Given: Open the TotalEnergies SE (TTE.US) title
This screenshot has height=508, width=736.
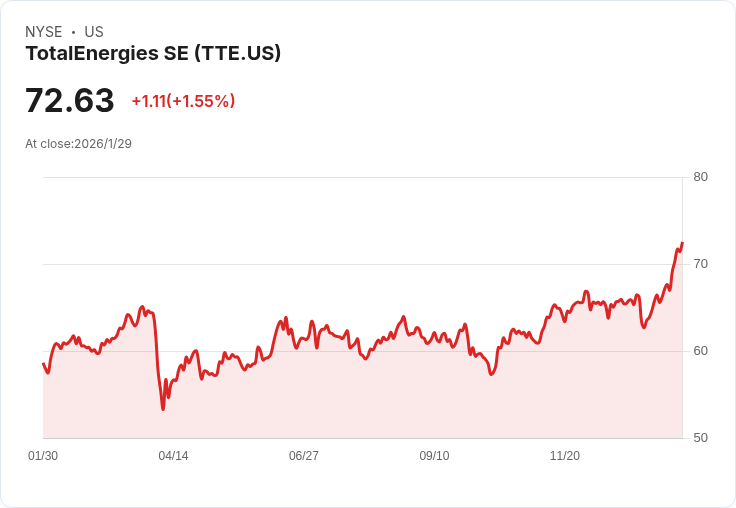Looking at the screenshot, I should coord(153,54).
